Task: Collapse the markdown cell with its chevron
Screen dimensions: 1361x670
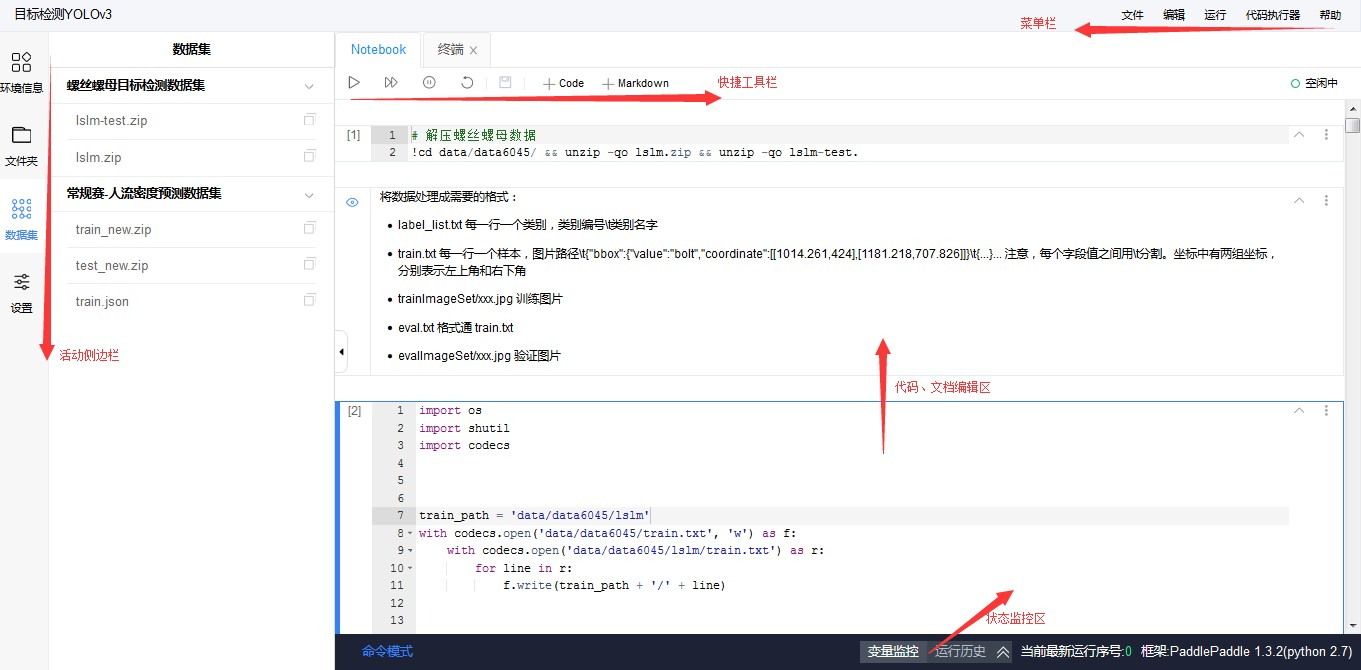Action: point(1299,200)
